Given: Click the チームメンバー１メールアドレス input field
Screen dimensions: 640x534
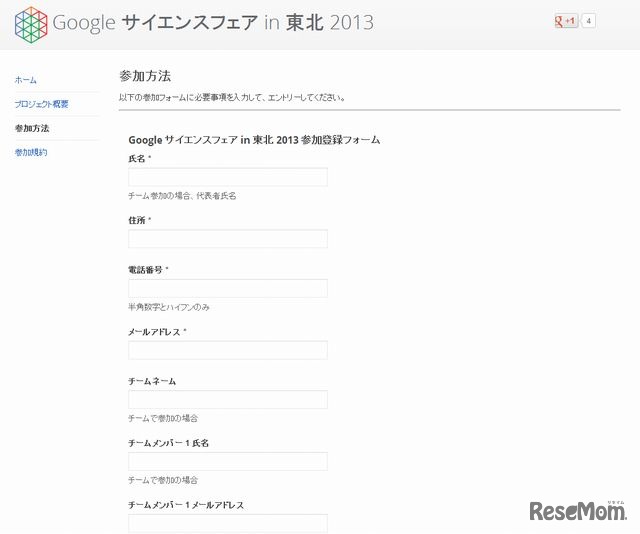Looking at the screenshot, I should (x=228, y=523).
